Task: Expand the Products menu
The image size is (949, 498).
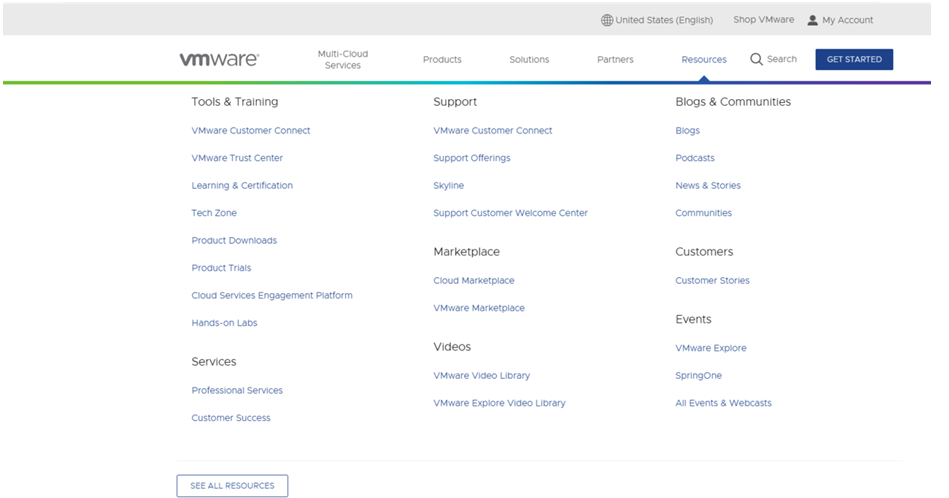Action: [442, 59]
